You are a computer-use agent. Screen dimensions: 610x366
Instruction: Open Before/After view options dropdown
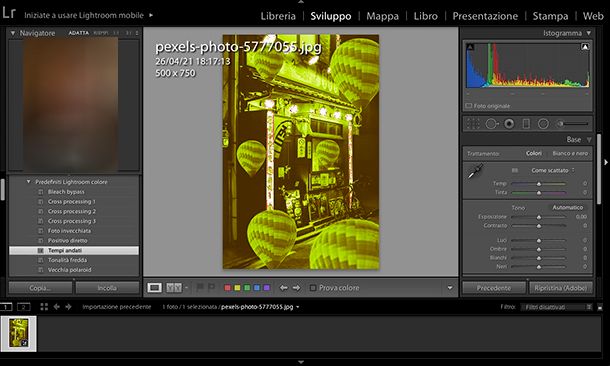[x=186, y=288]
